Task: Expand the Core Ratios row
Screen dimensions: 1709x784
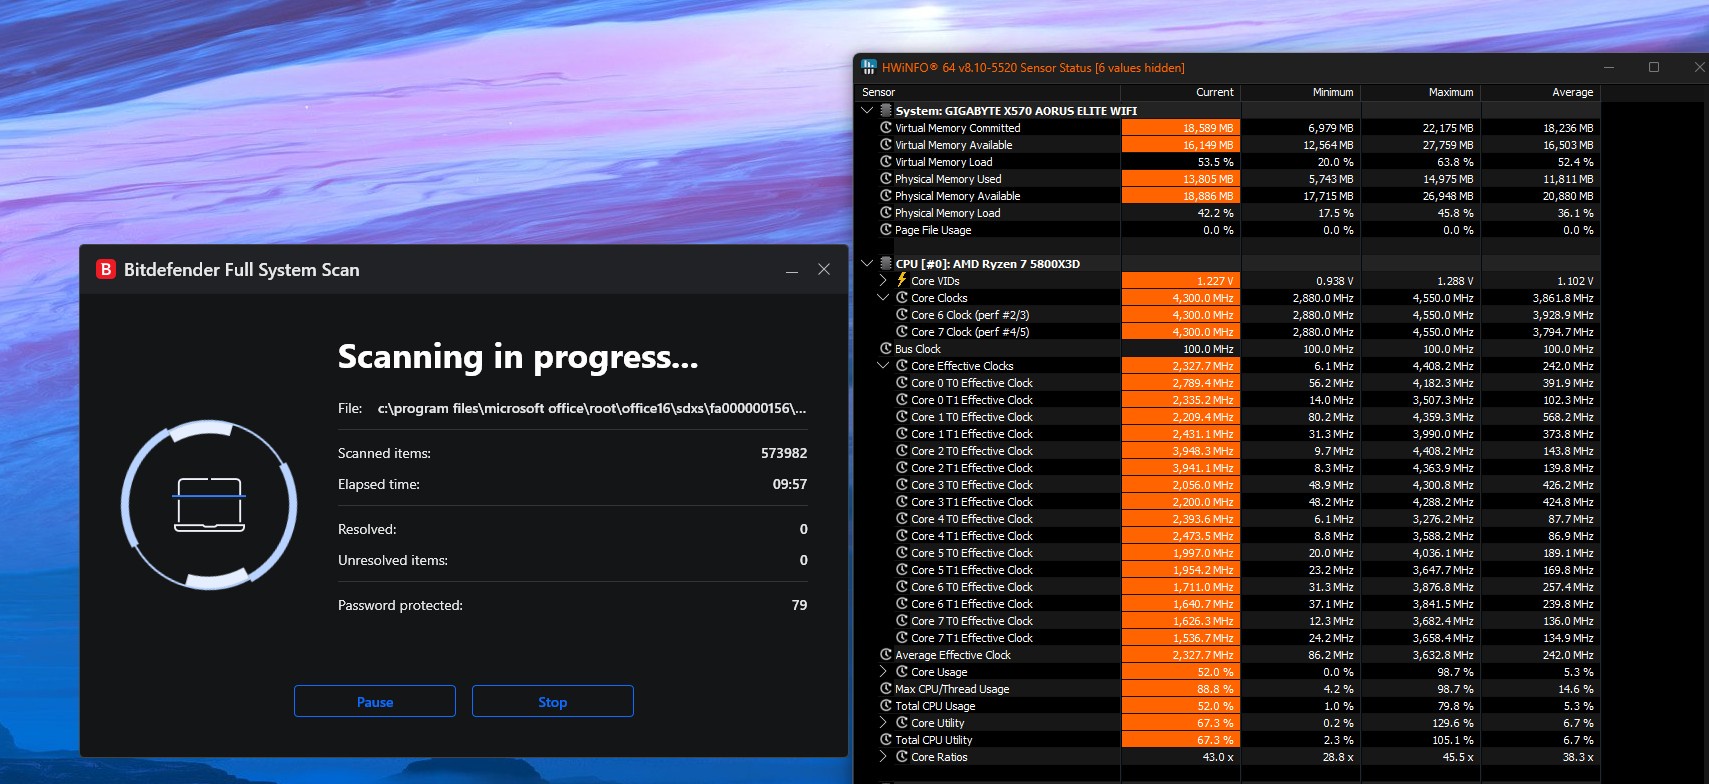Action: pos(883,756)
